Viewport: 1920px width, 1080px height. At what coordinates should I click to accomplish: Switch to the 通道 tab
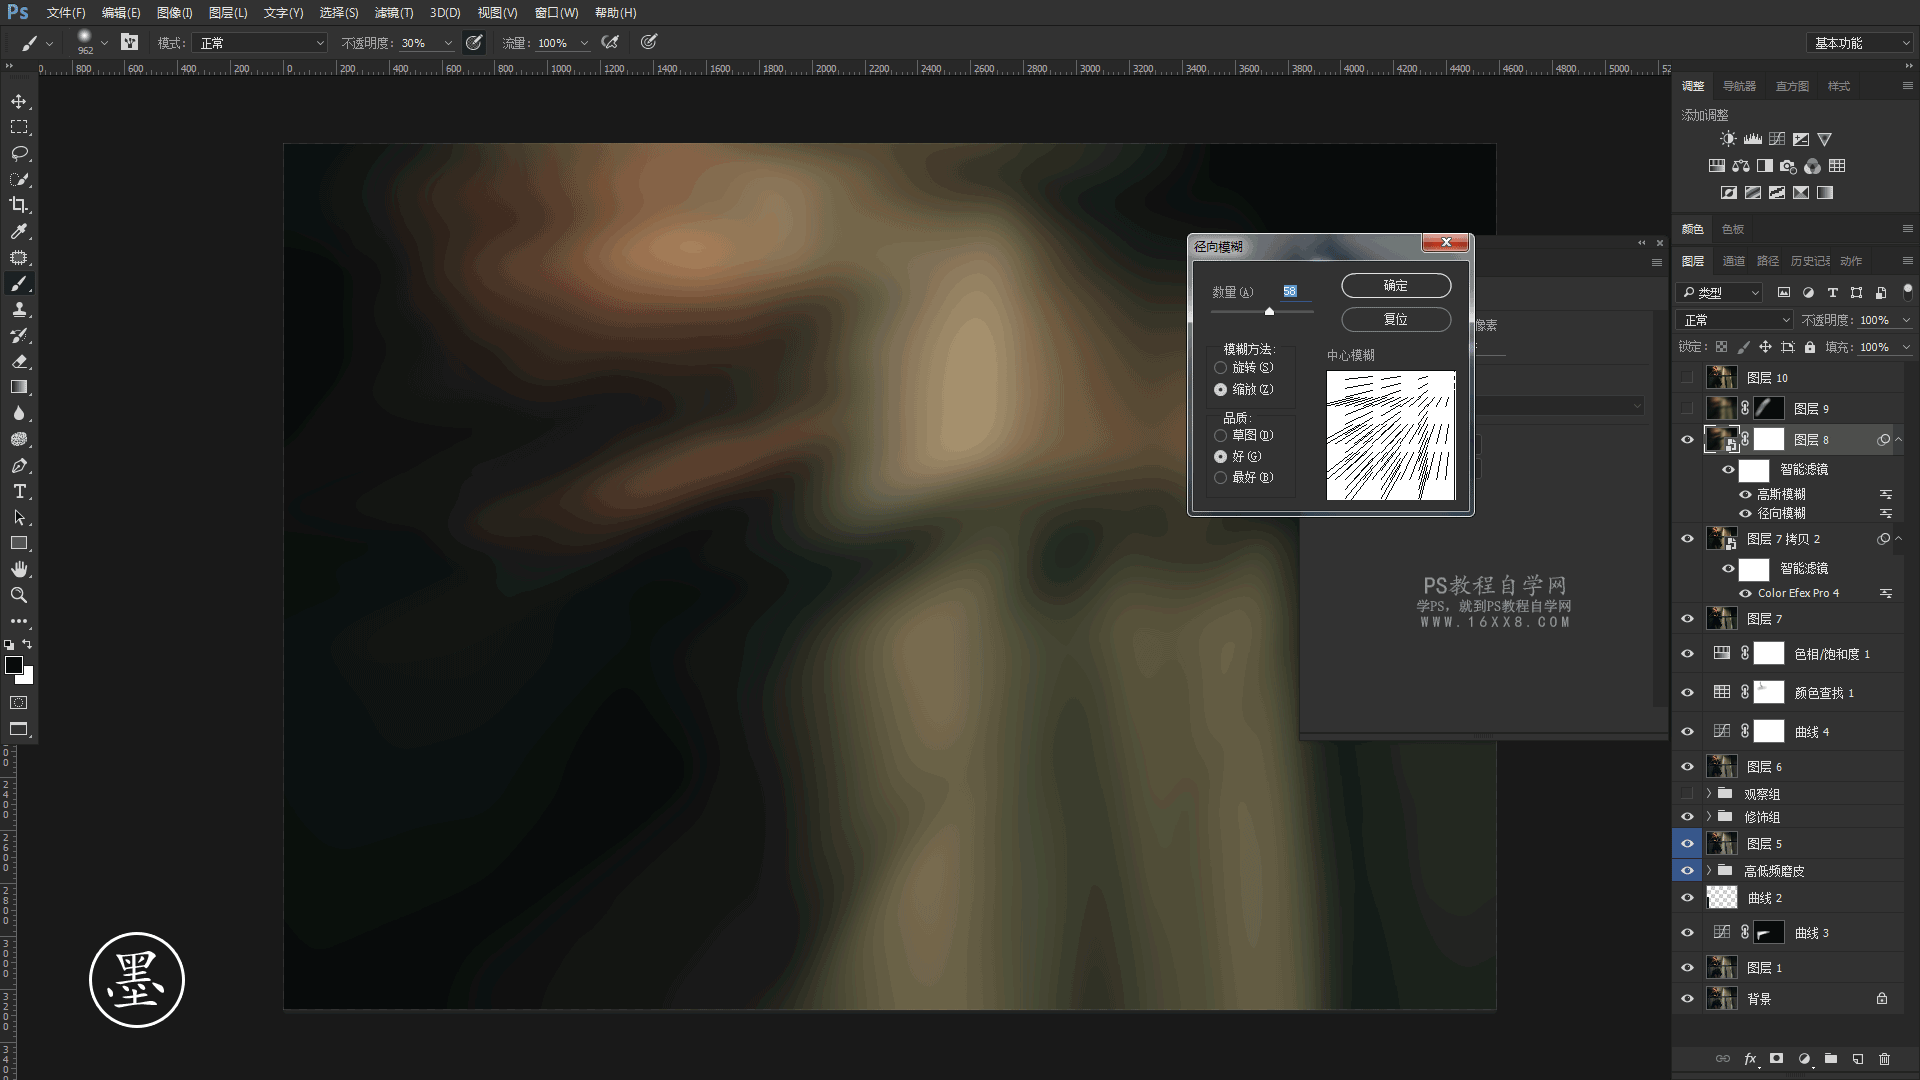point(1733,261)
